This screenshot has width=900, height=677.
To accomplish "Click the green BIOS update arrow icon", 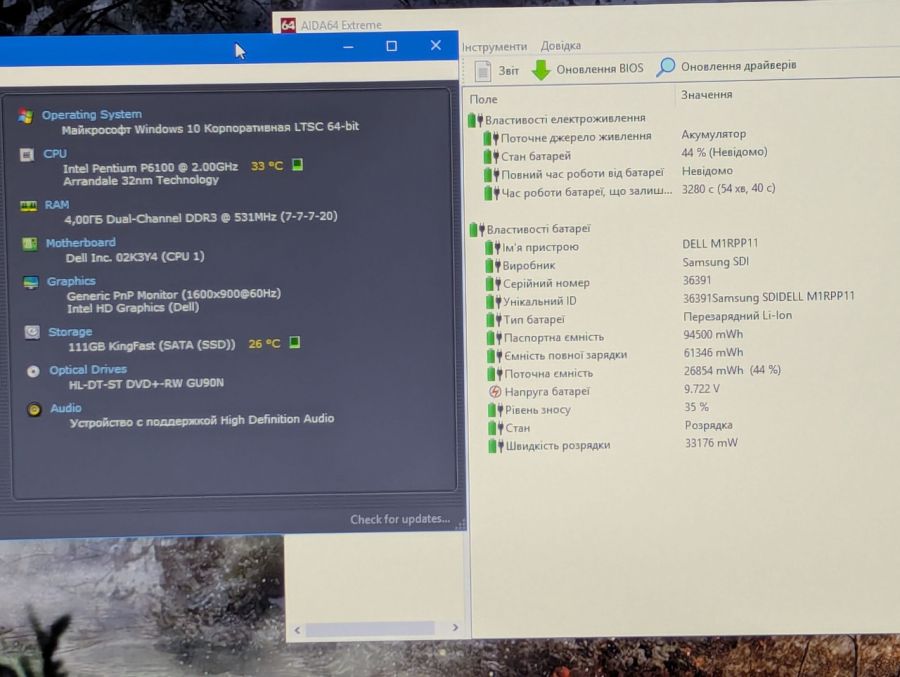I will pos(541,69).
